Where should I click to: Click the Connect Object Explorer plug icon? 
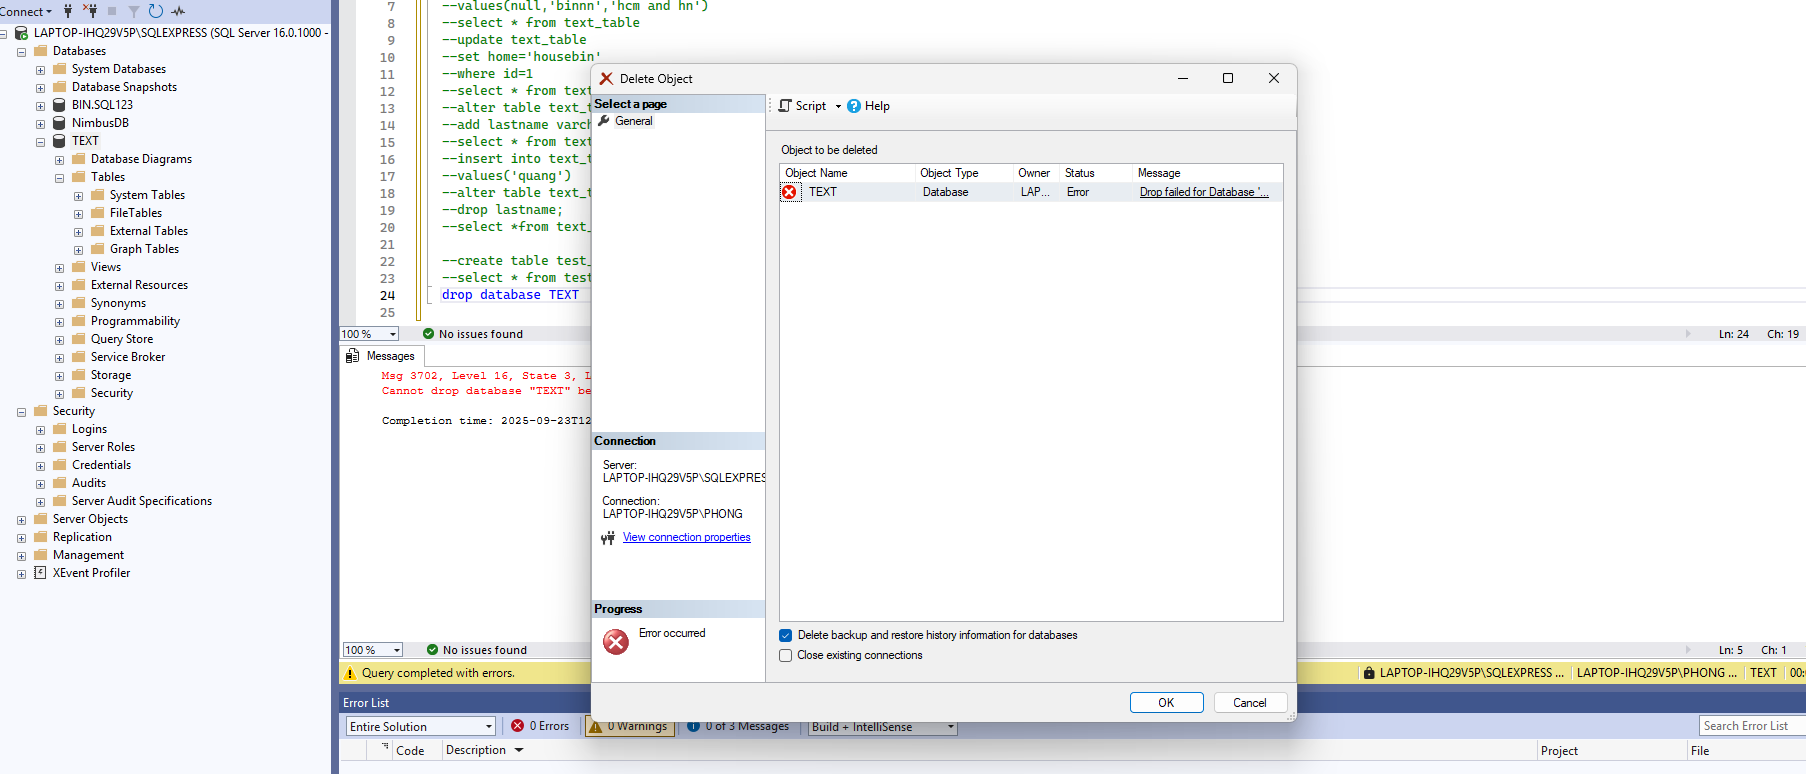pyautogui.click(x=68, y=11)
